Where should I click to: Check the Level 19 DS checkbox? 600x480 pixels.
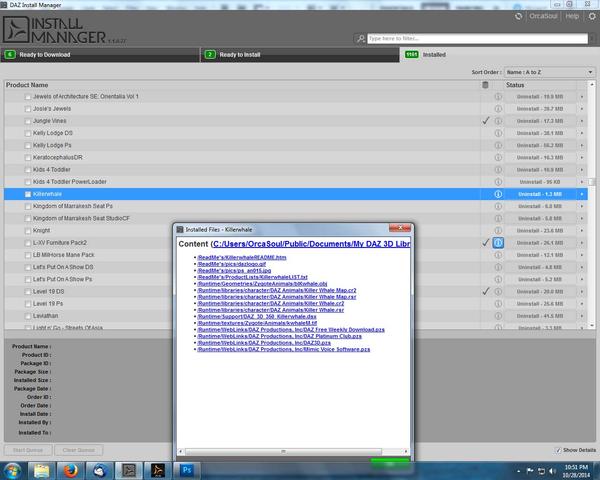28,292
